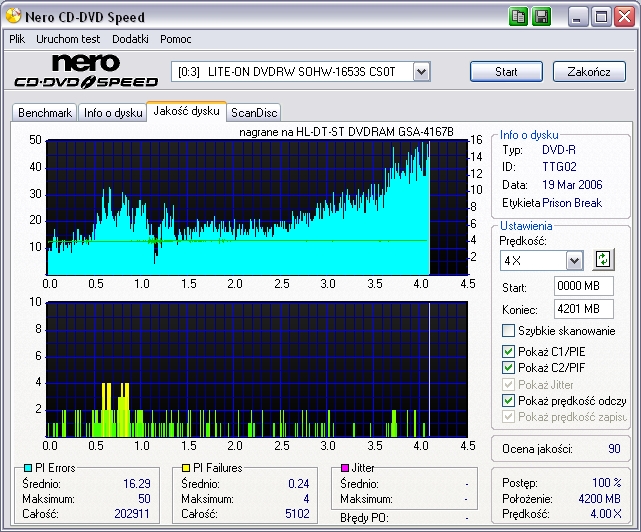Click the PI Failures Maksimum value 4
641x532 pixels.
pyautogui.click(x=306, y=498)
